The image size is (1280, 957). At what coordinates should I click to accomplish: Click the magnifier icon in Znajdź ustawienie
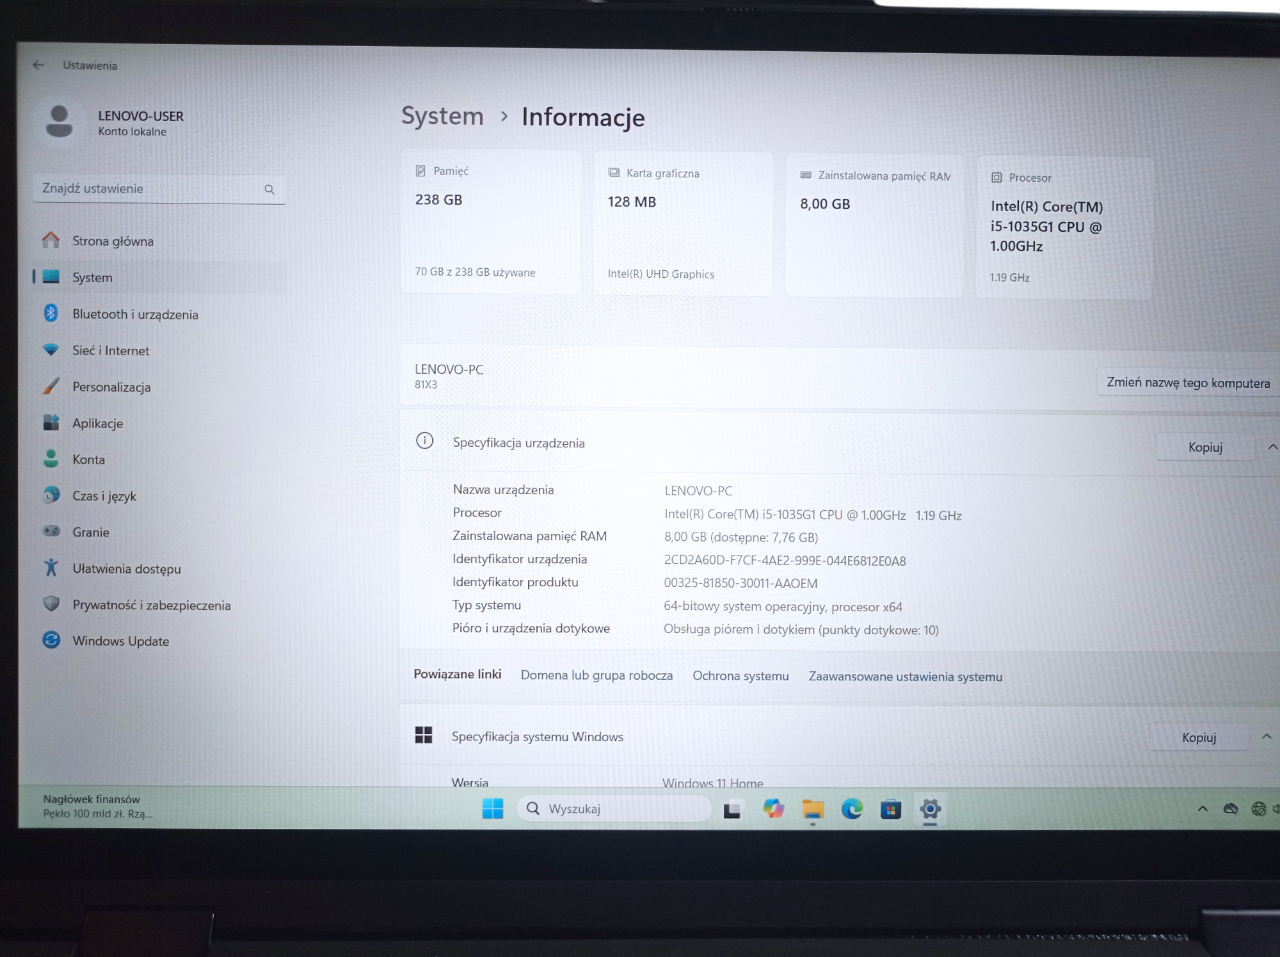[269, 189]
